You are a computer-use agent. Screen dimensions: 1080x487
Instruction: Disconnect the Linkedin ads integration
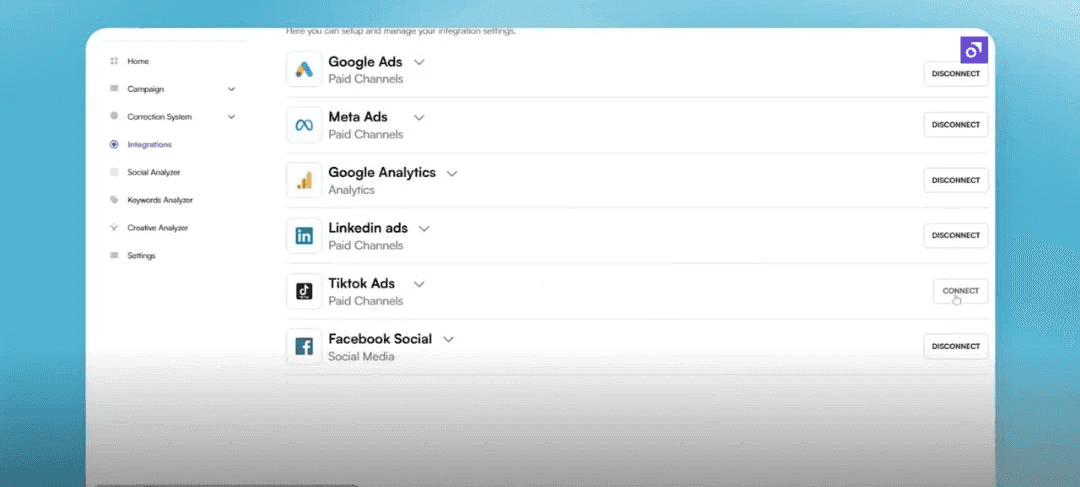click(x=956, y=235)
